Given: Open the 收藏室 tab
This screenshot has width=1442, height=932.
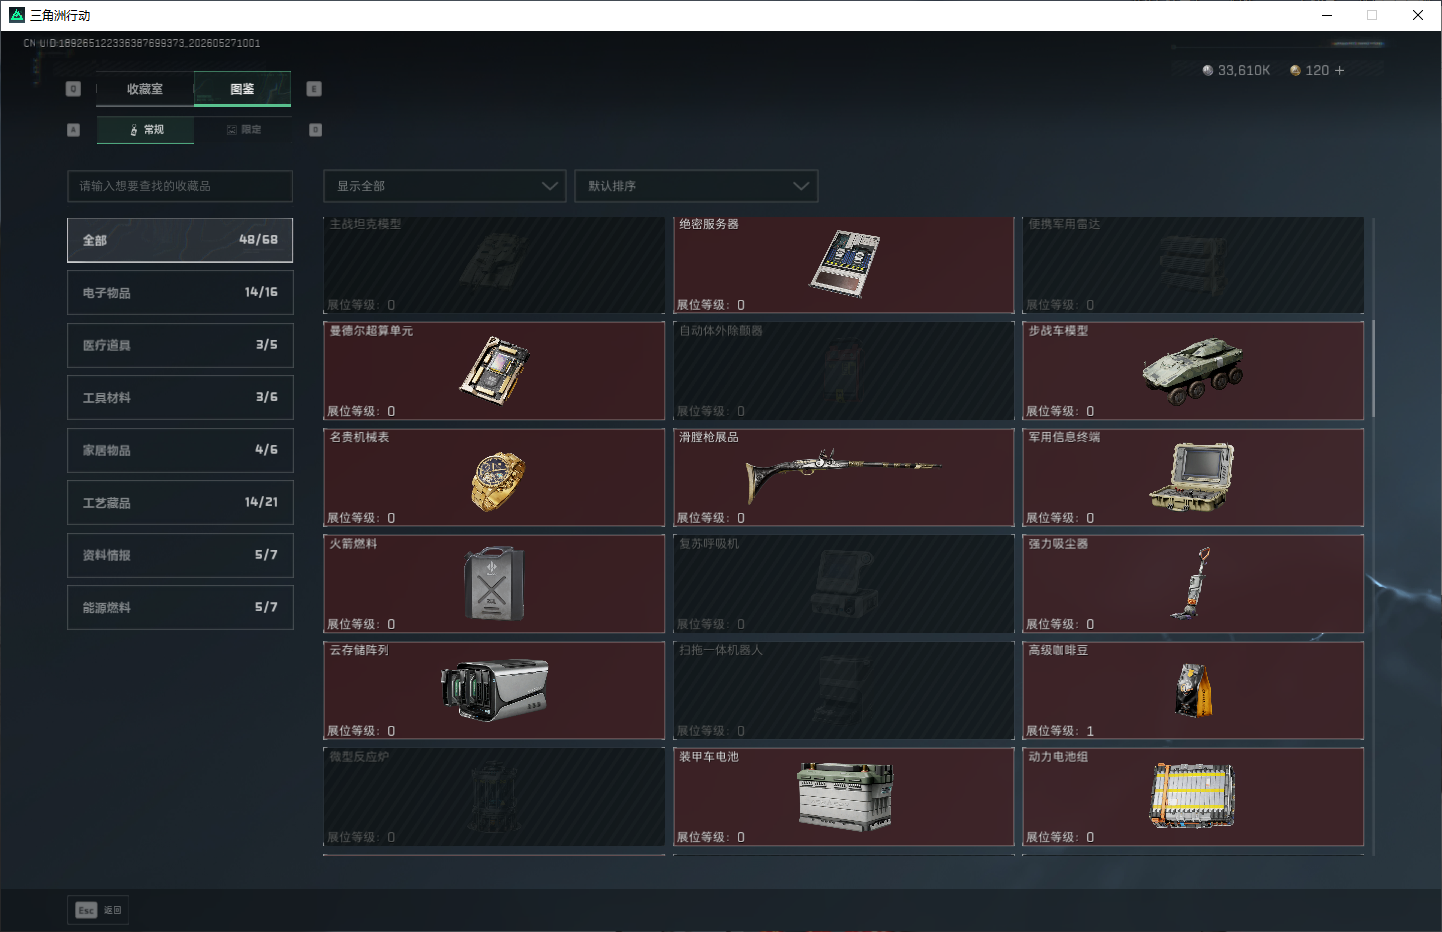Looking at the screenshot, I should coord(145,89).
